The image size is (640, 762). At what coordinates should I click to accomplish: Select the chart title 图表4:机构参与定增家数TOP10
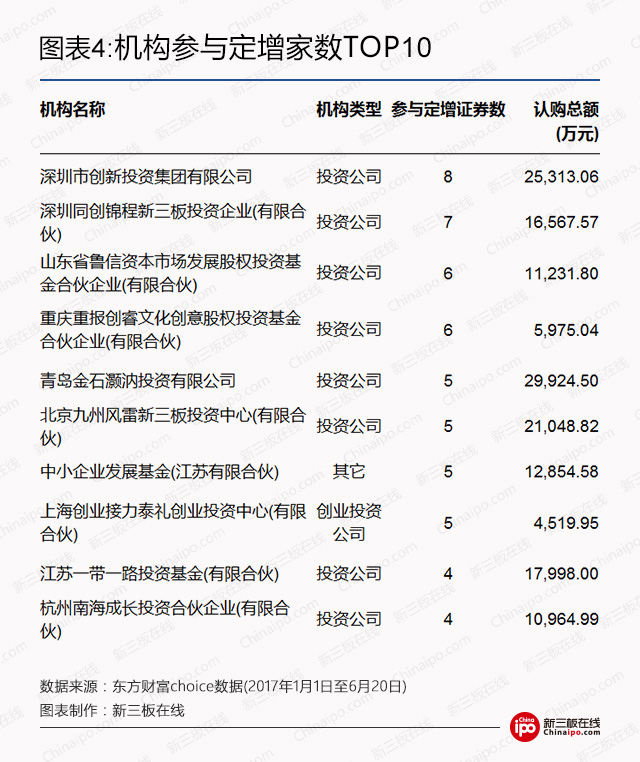pos(235,48)
